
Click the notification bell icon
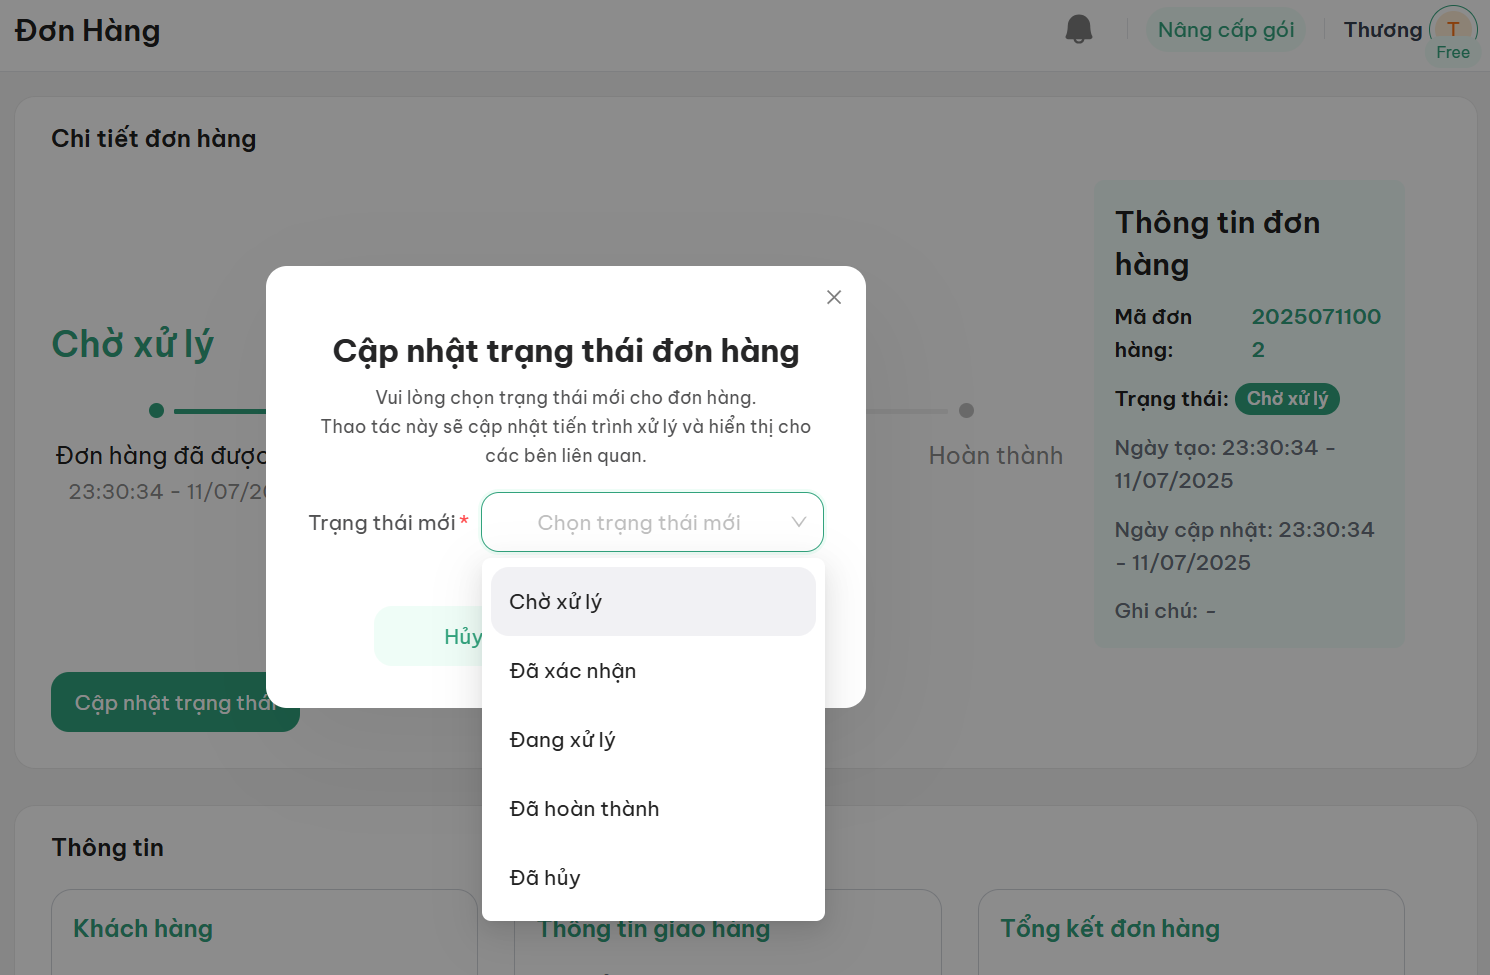[1079, 30]
